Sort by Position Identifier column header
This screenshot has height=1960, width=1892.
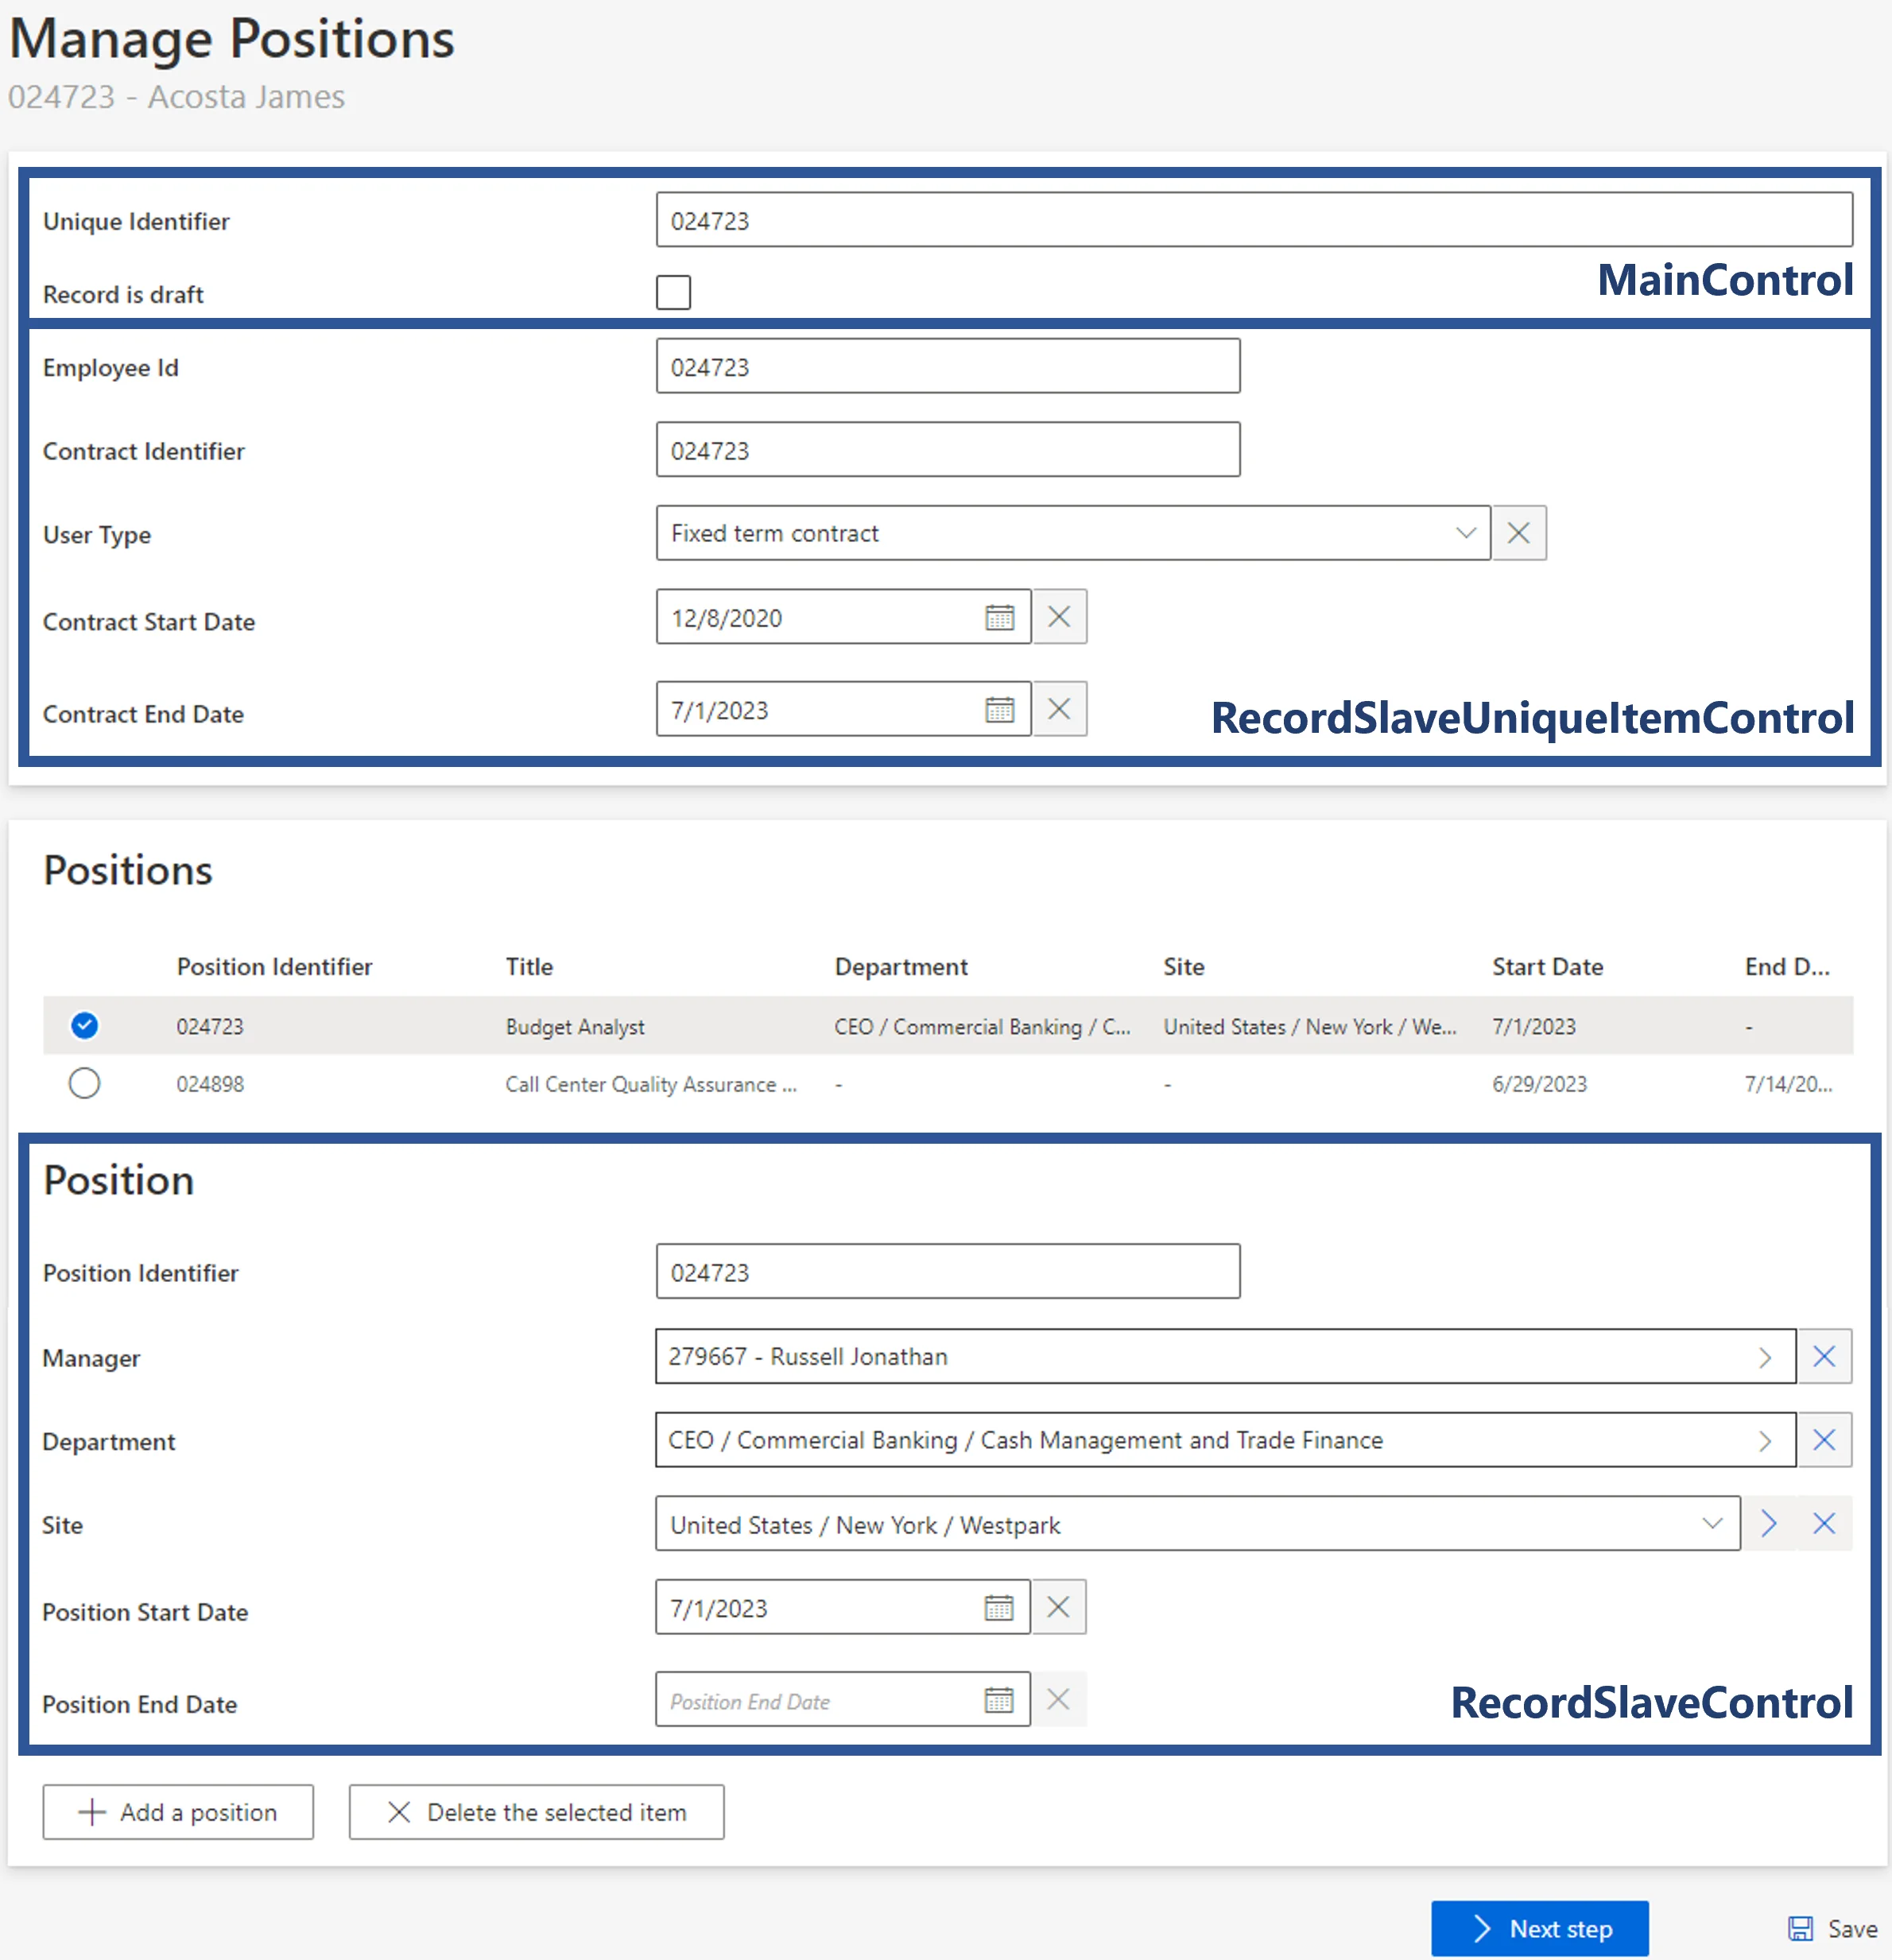[274, 967]
